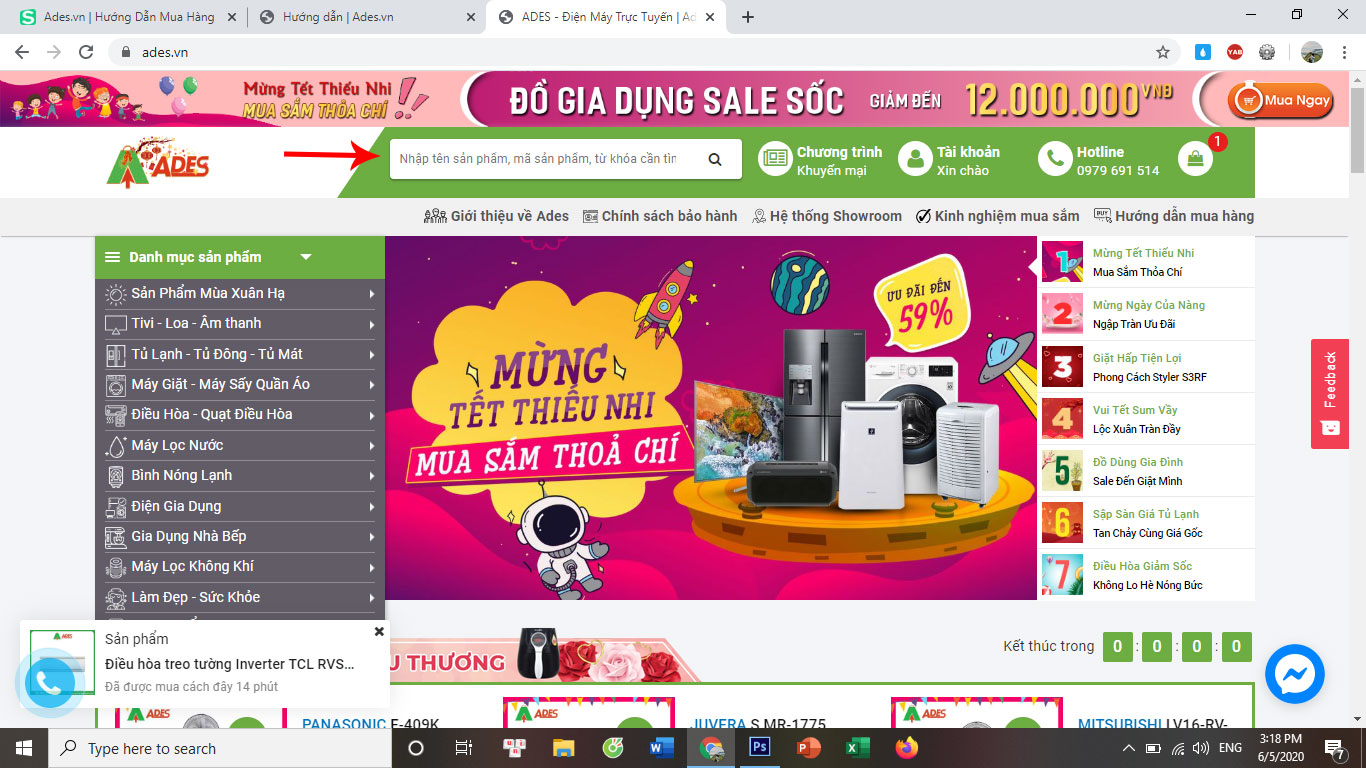The image size is (1366, 768).
Task: Open Kinh nghiệm mua sắm page
Action: tap(998, 216)
